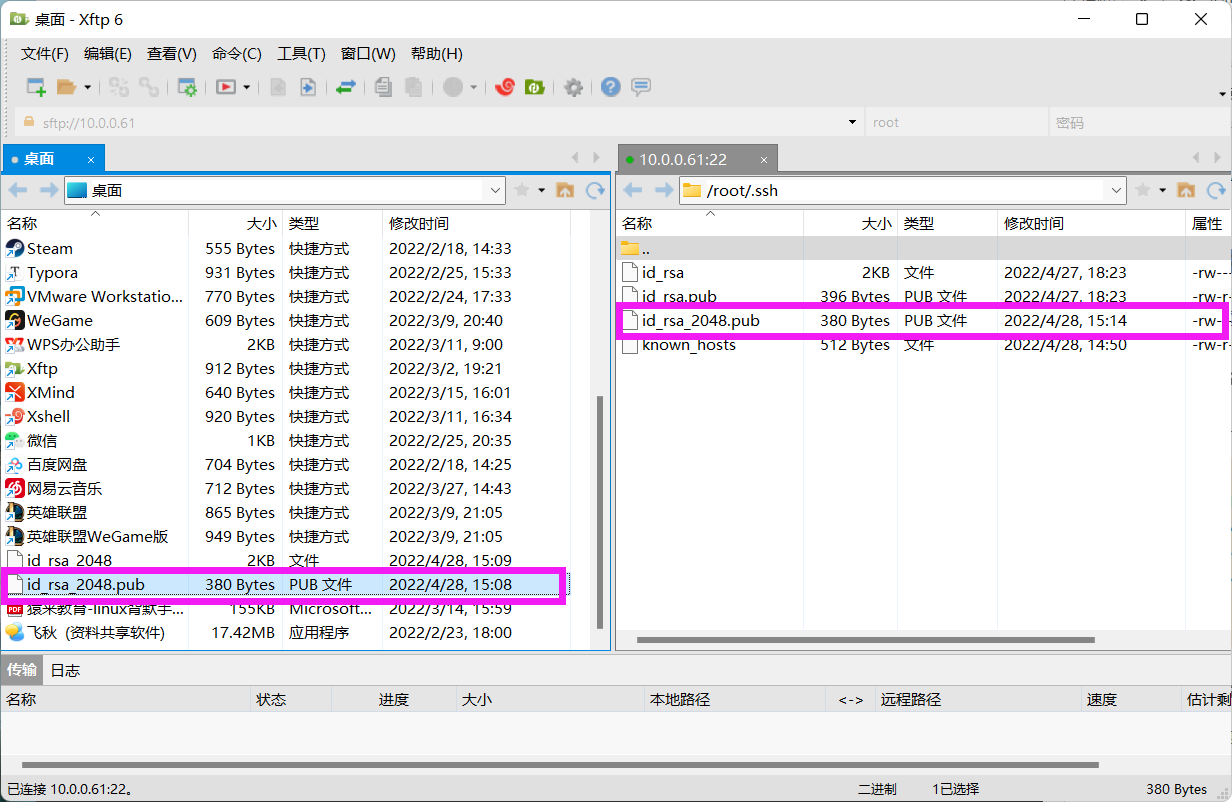Expand the globe icon dropdown arrow

click(x=474, y=87)
